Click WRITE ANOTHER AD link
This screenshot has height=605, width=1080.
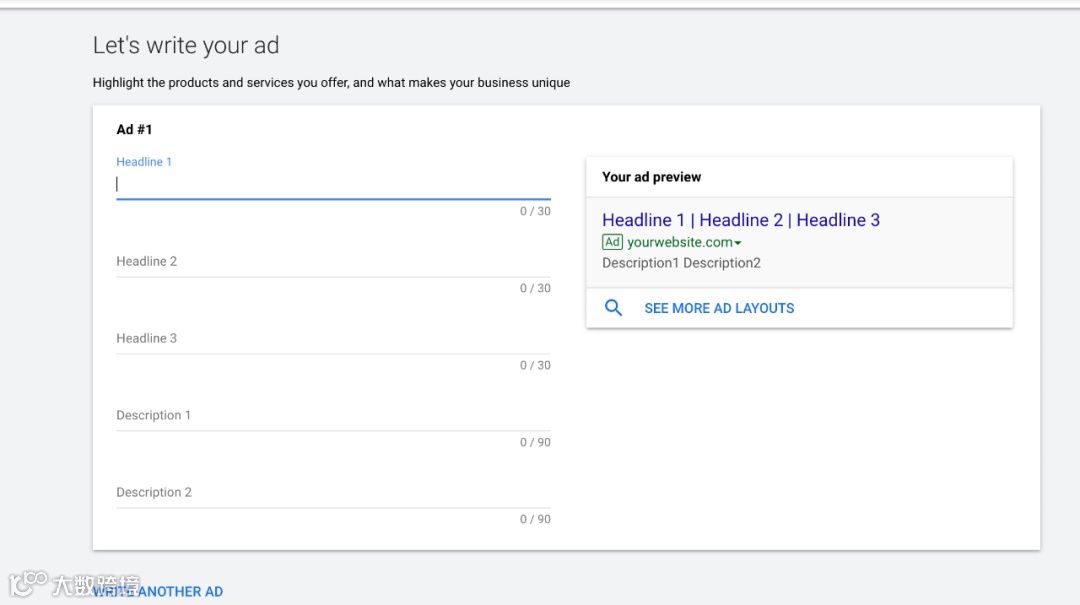coord(160,592)
